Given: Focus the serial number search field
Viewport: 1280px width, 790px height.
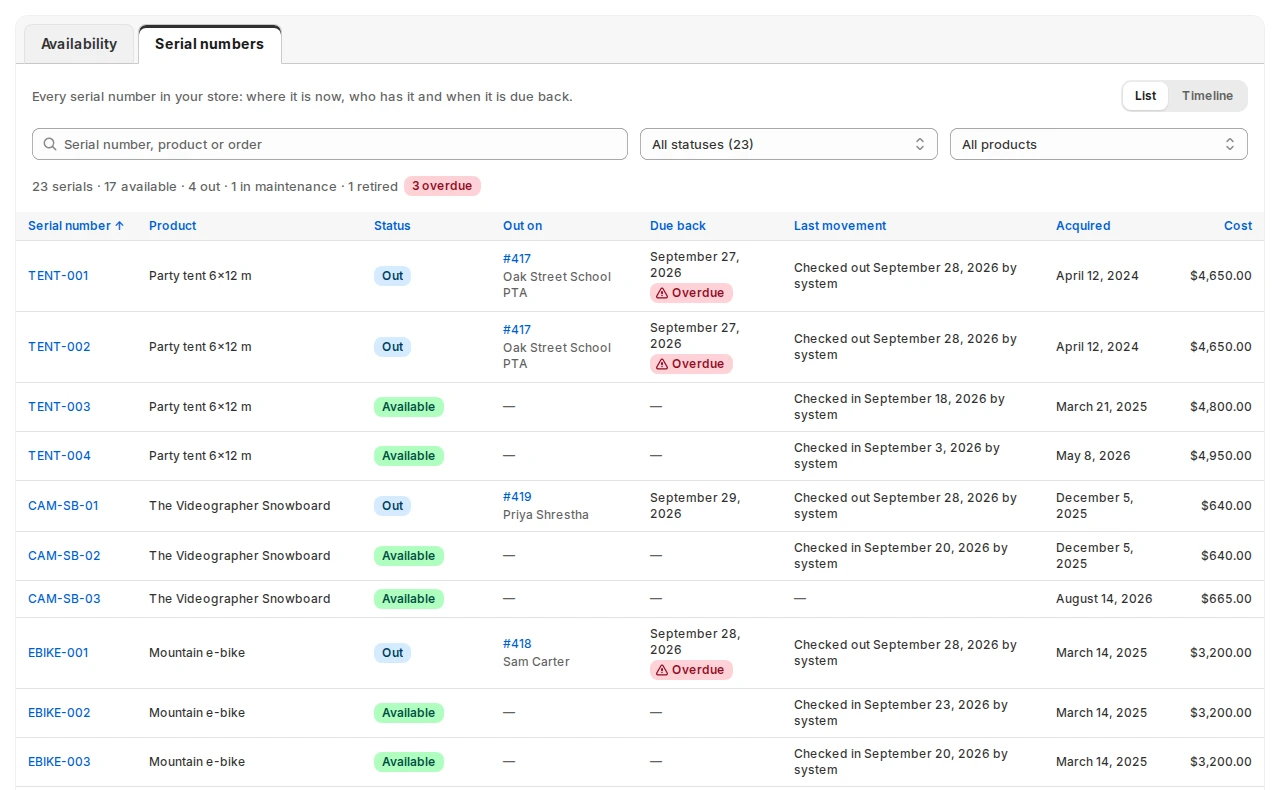Looking at the screenshot, I should [330, 144].
